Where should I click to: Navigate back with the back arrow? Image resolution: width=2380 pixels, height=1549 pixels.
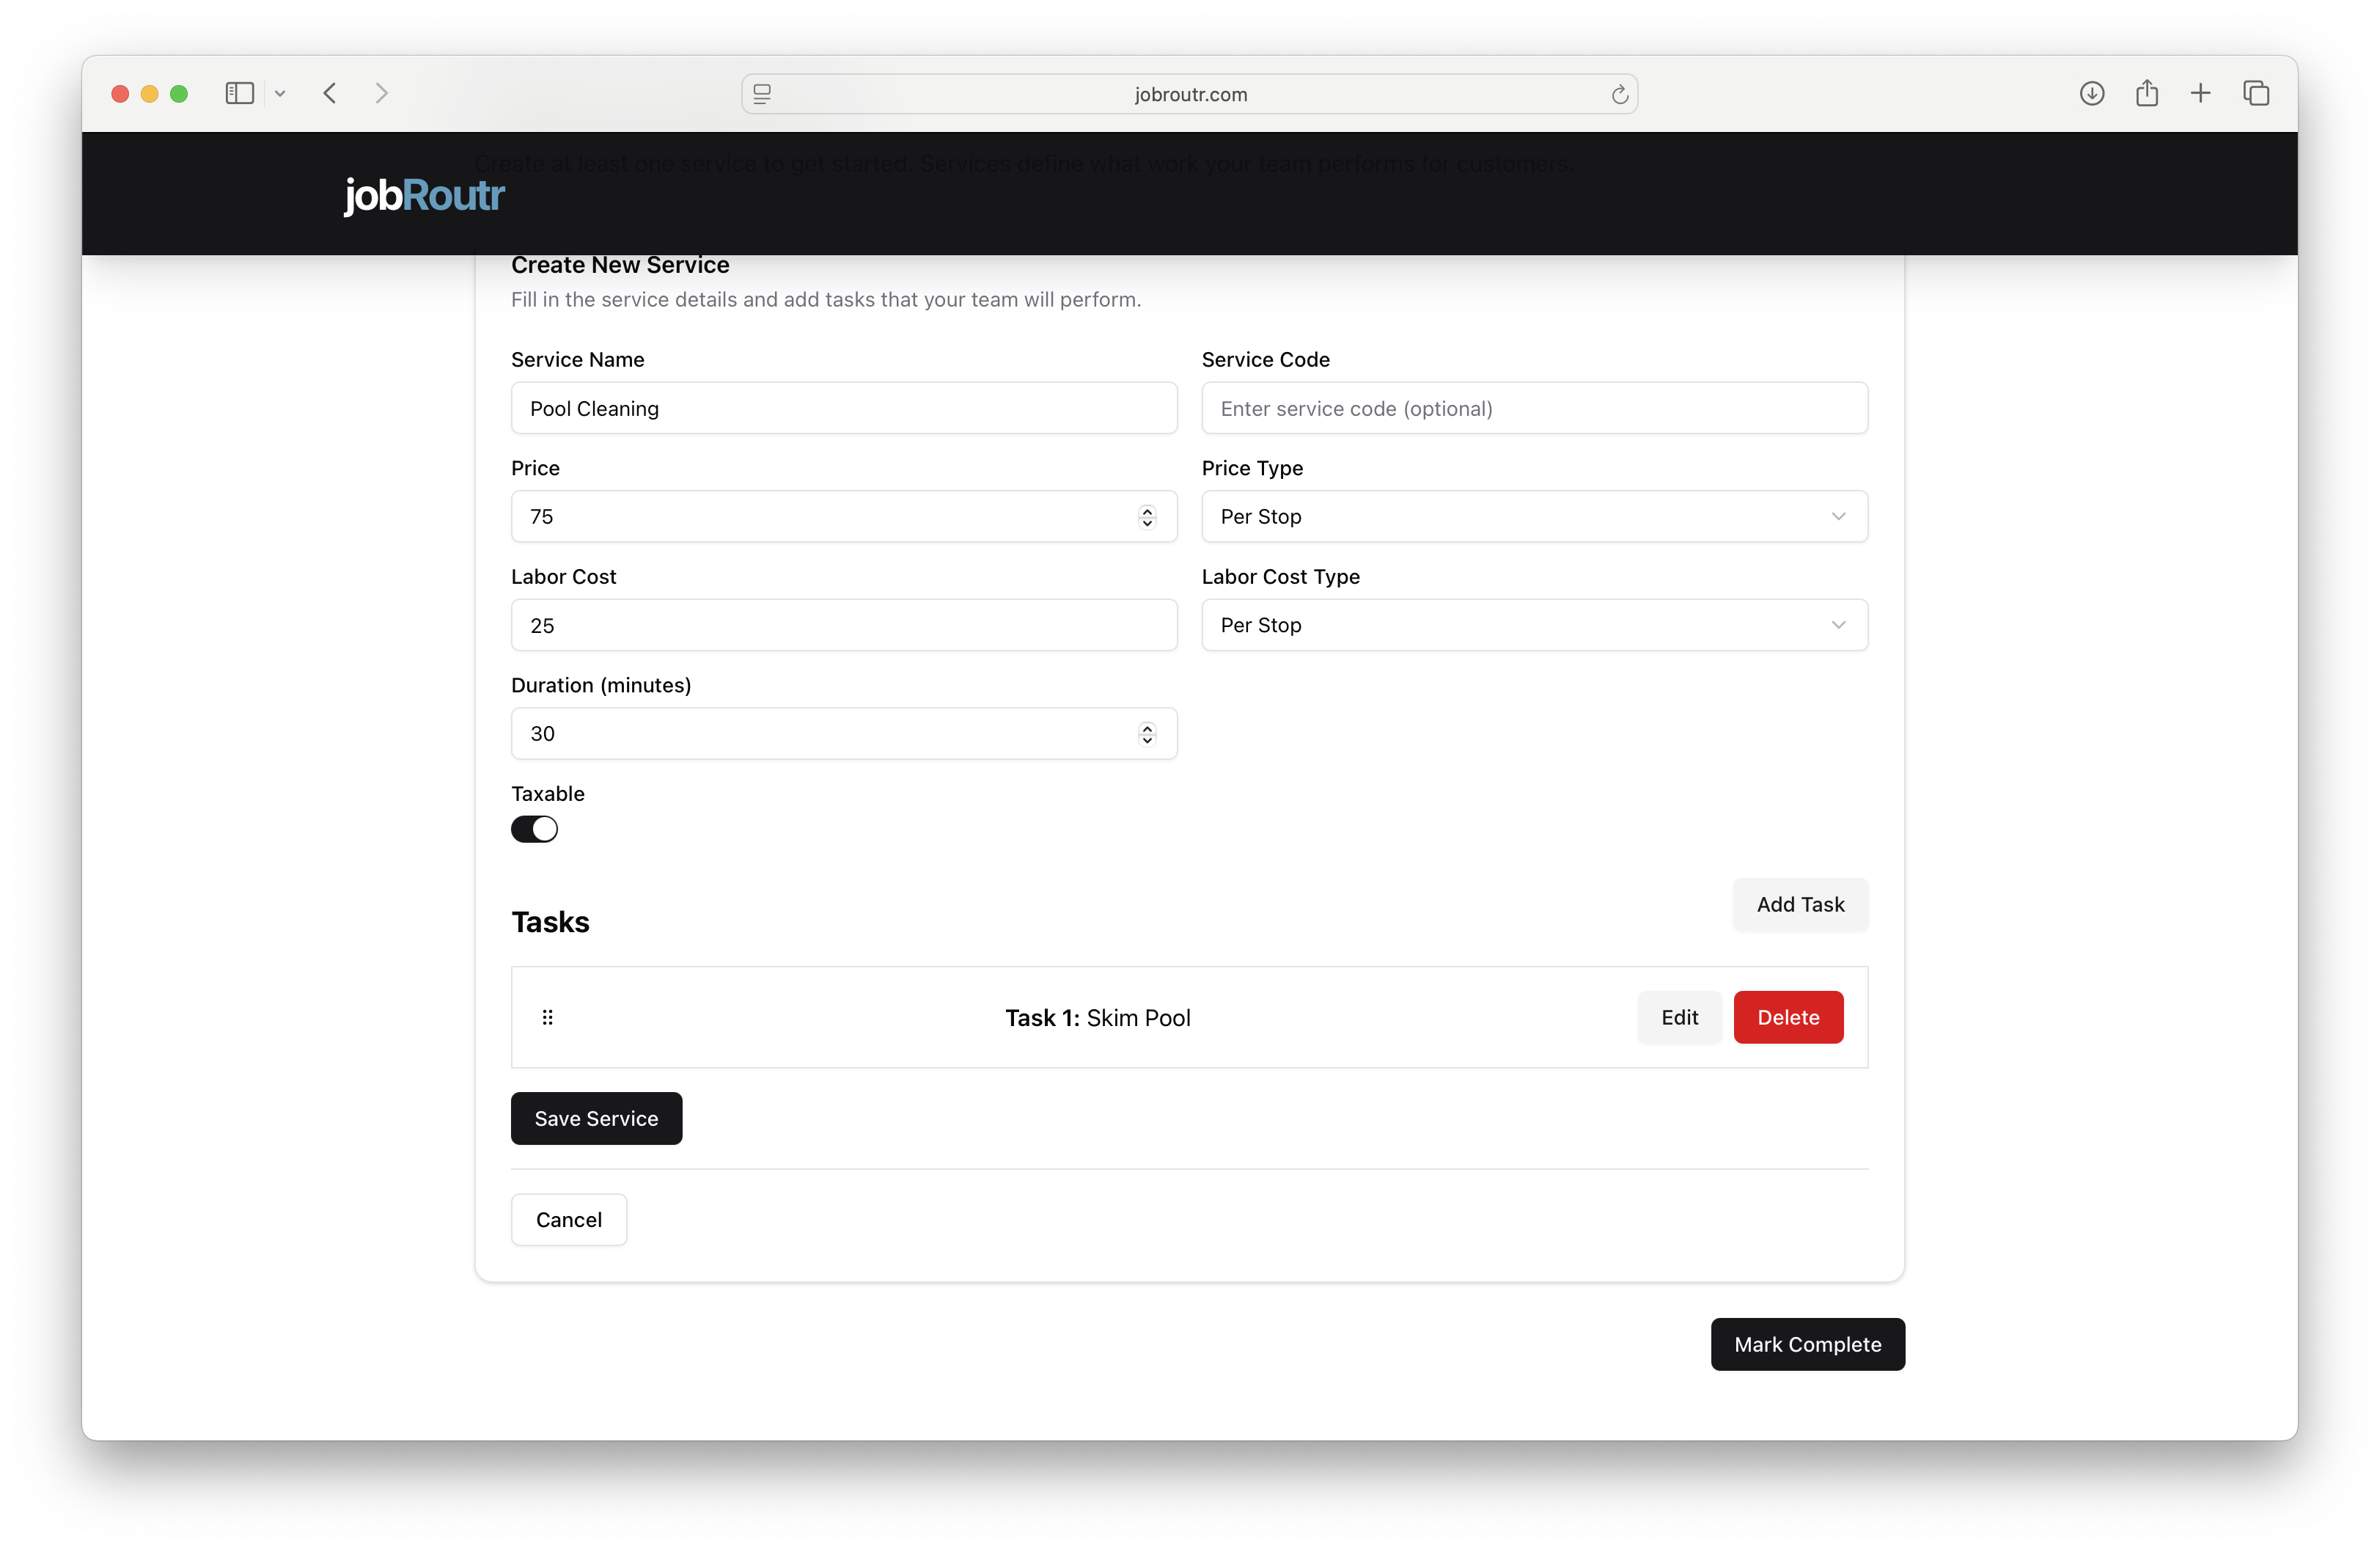(x=330, y=93)
